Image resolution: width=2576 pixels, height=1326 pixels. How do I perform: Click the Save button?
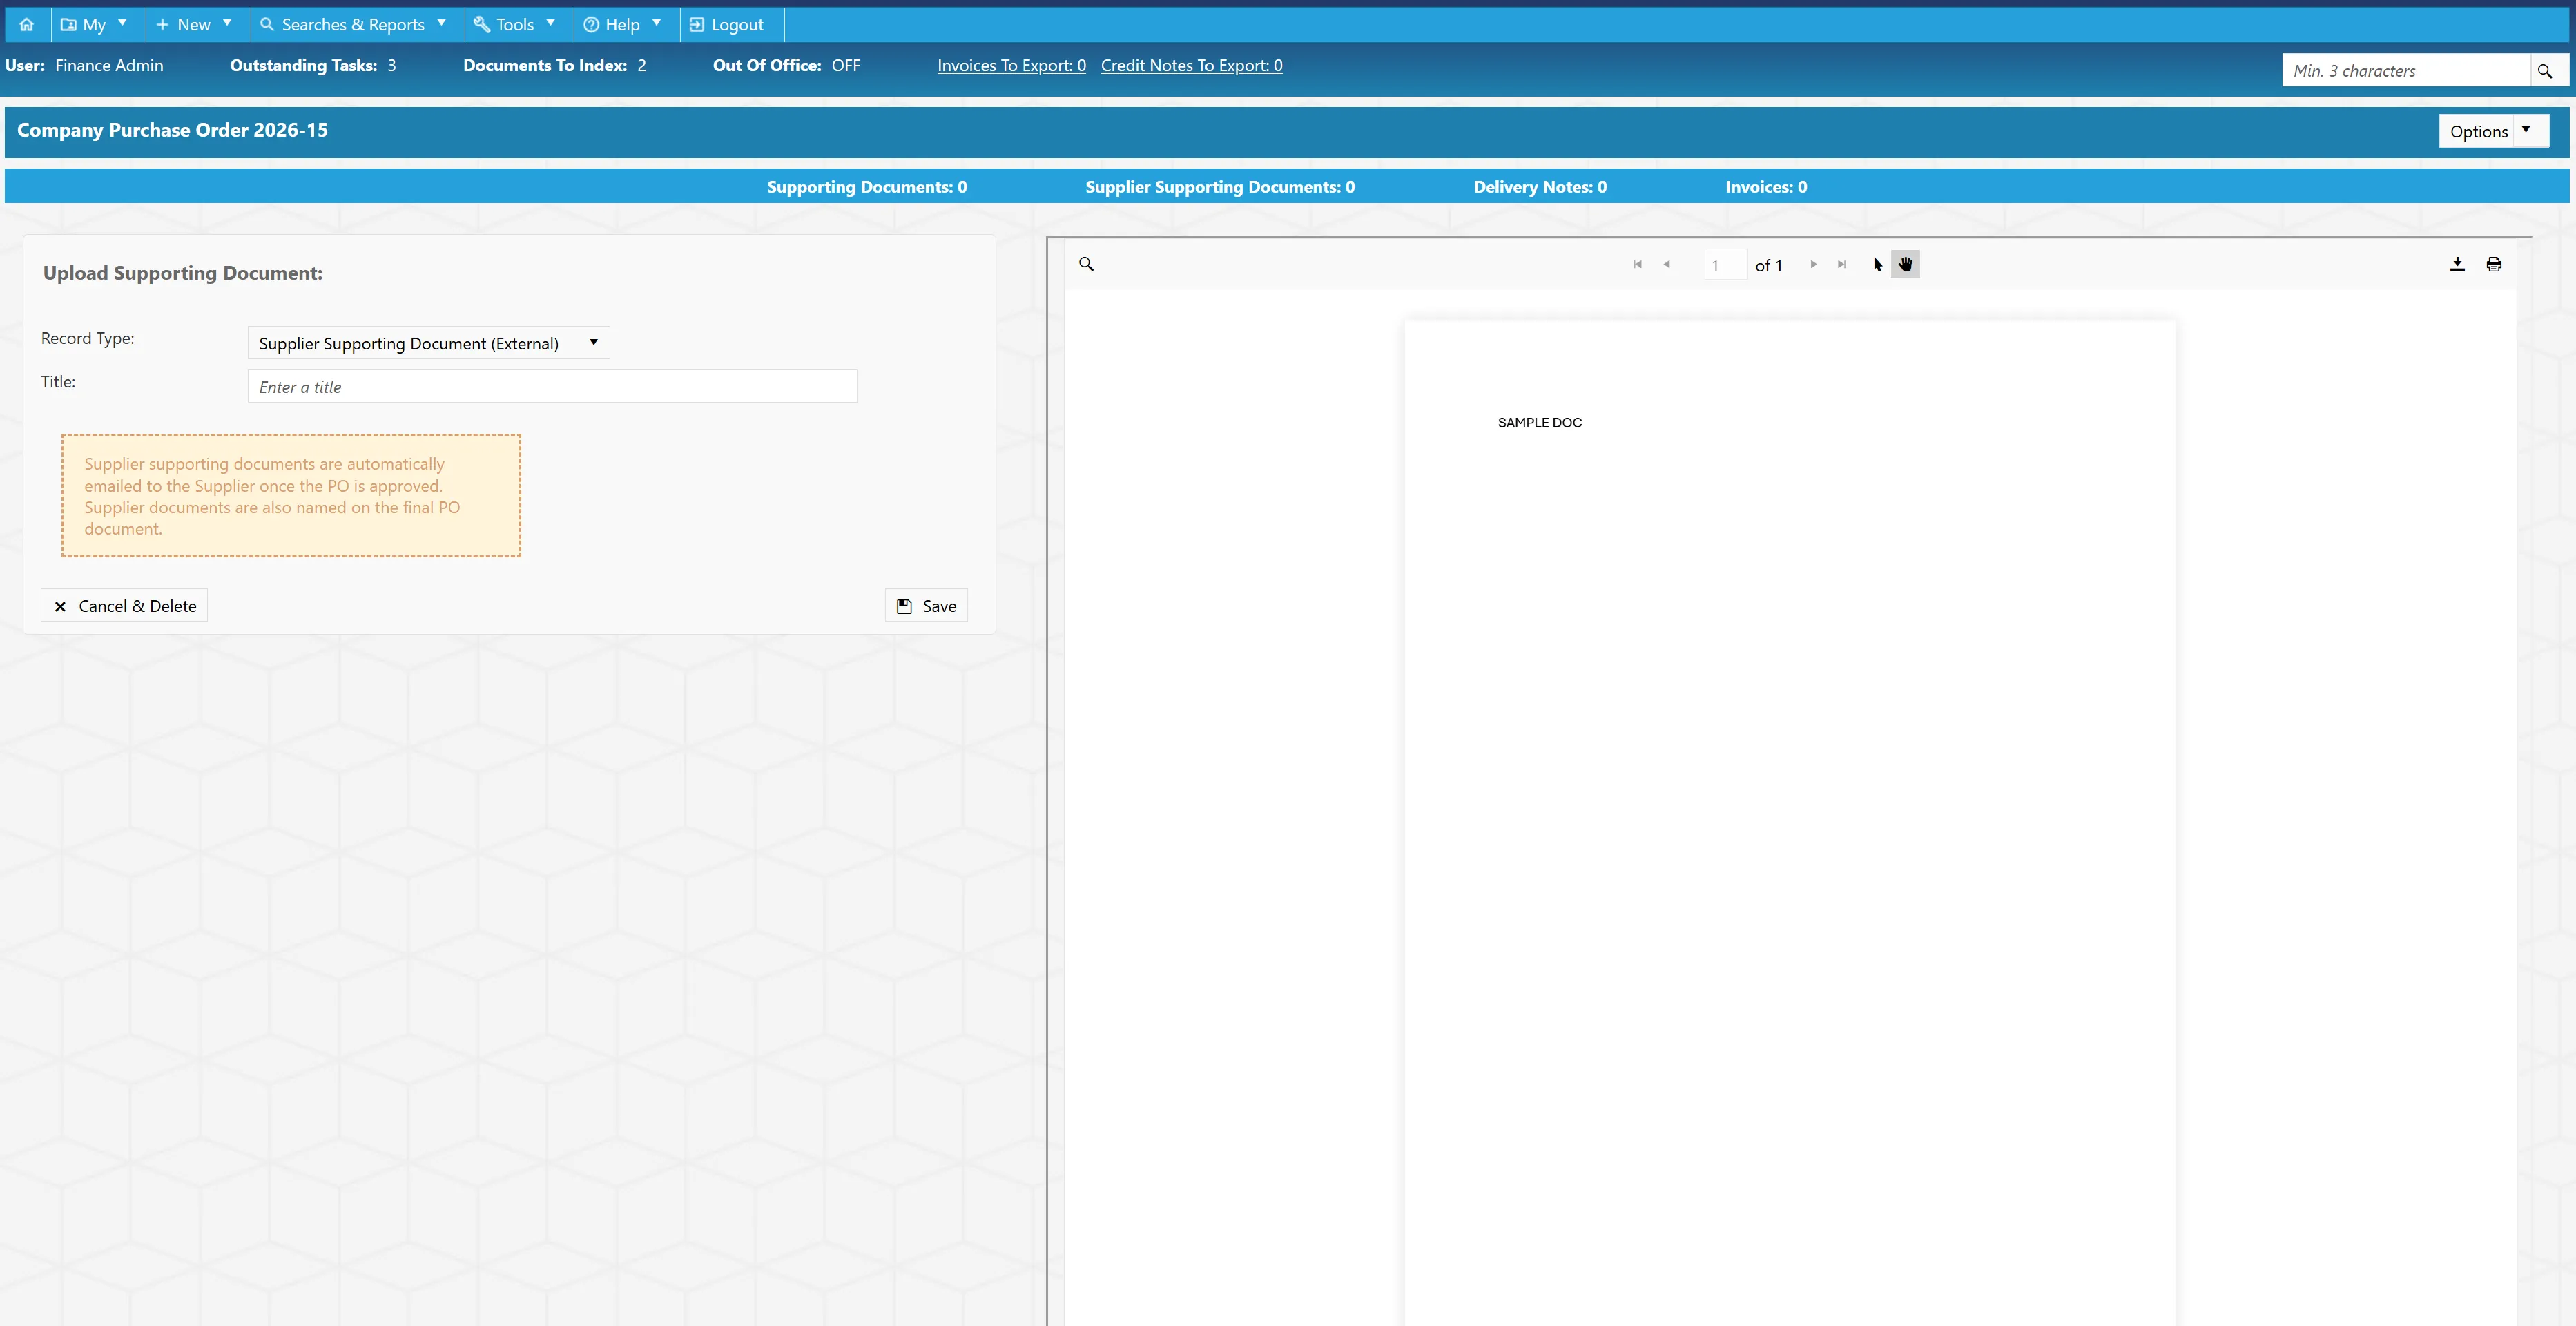tap(926, 606)
